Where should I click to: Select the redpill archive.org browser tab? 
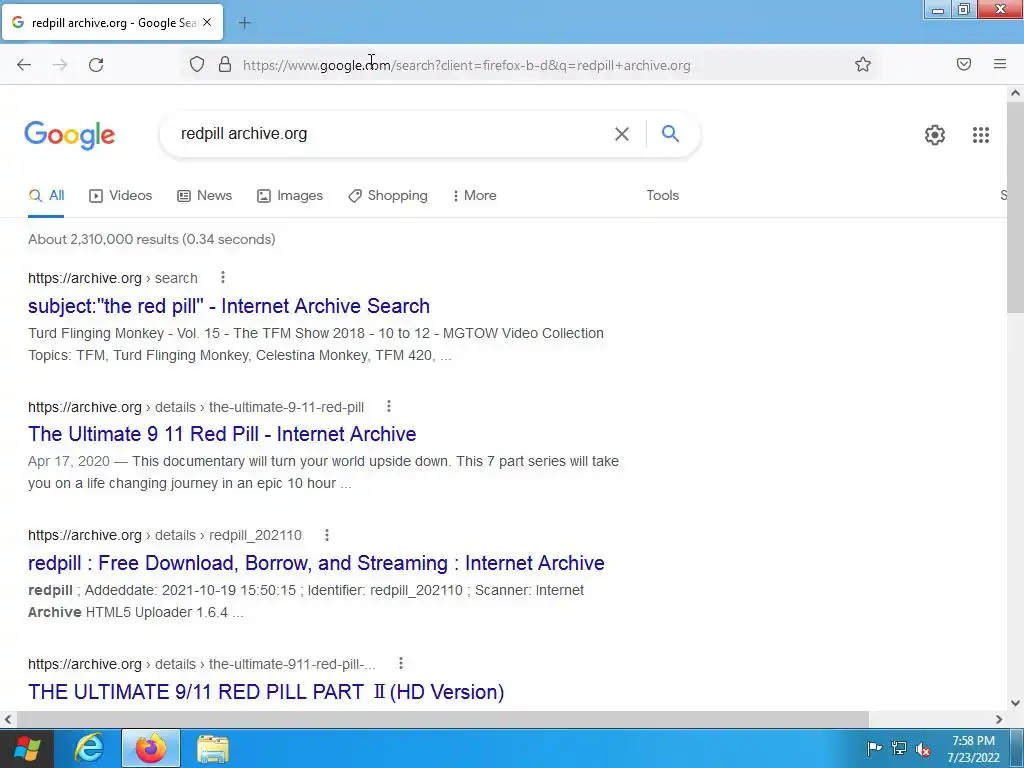pyautogui.click(x=112, y=22)
